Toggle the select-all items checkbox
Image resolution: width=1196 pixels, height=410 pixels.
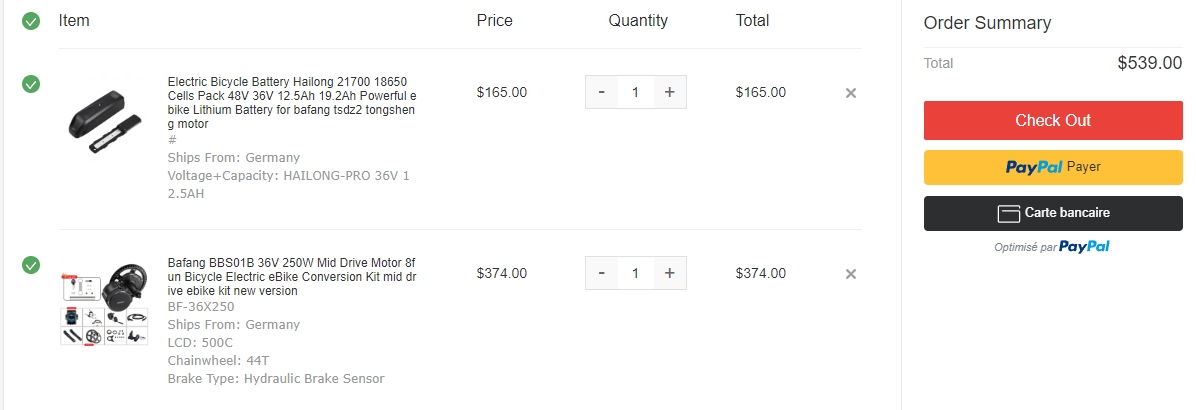[x=31, y=21]
